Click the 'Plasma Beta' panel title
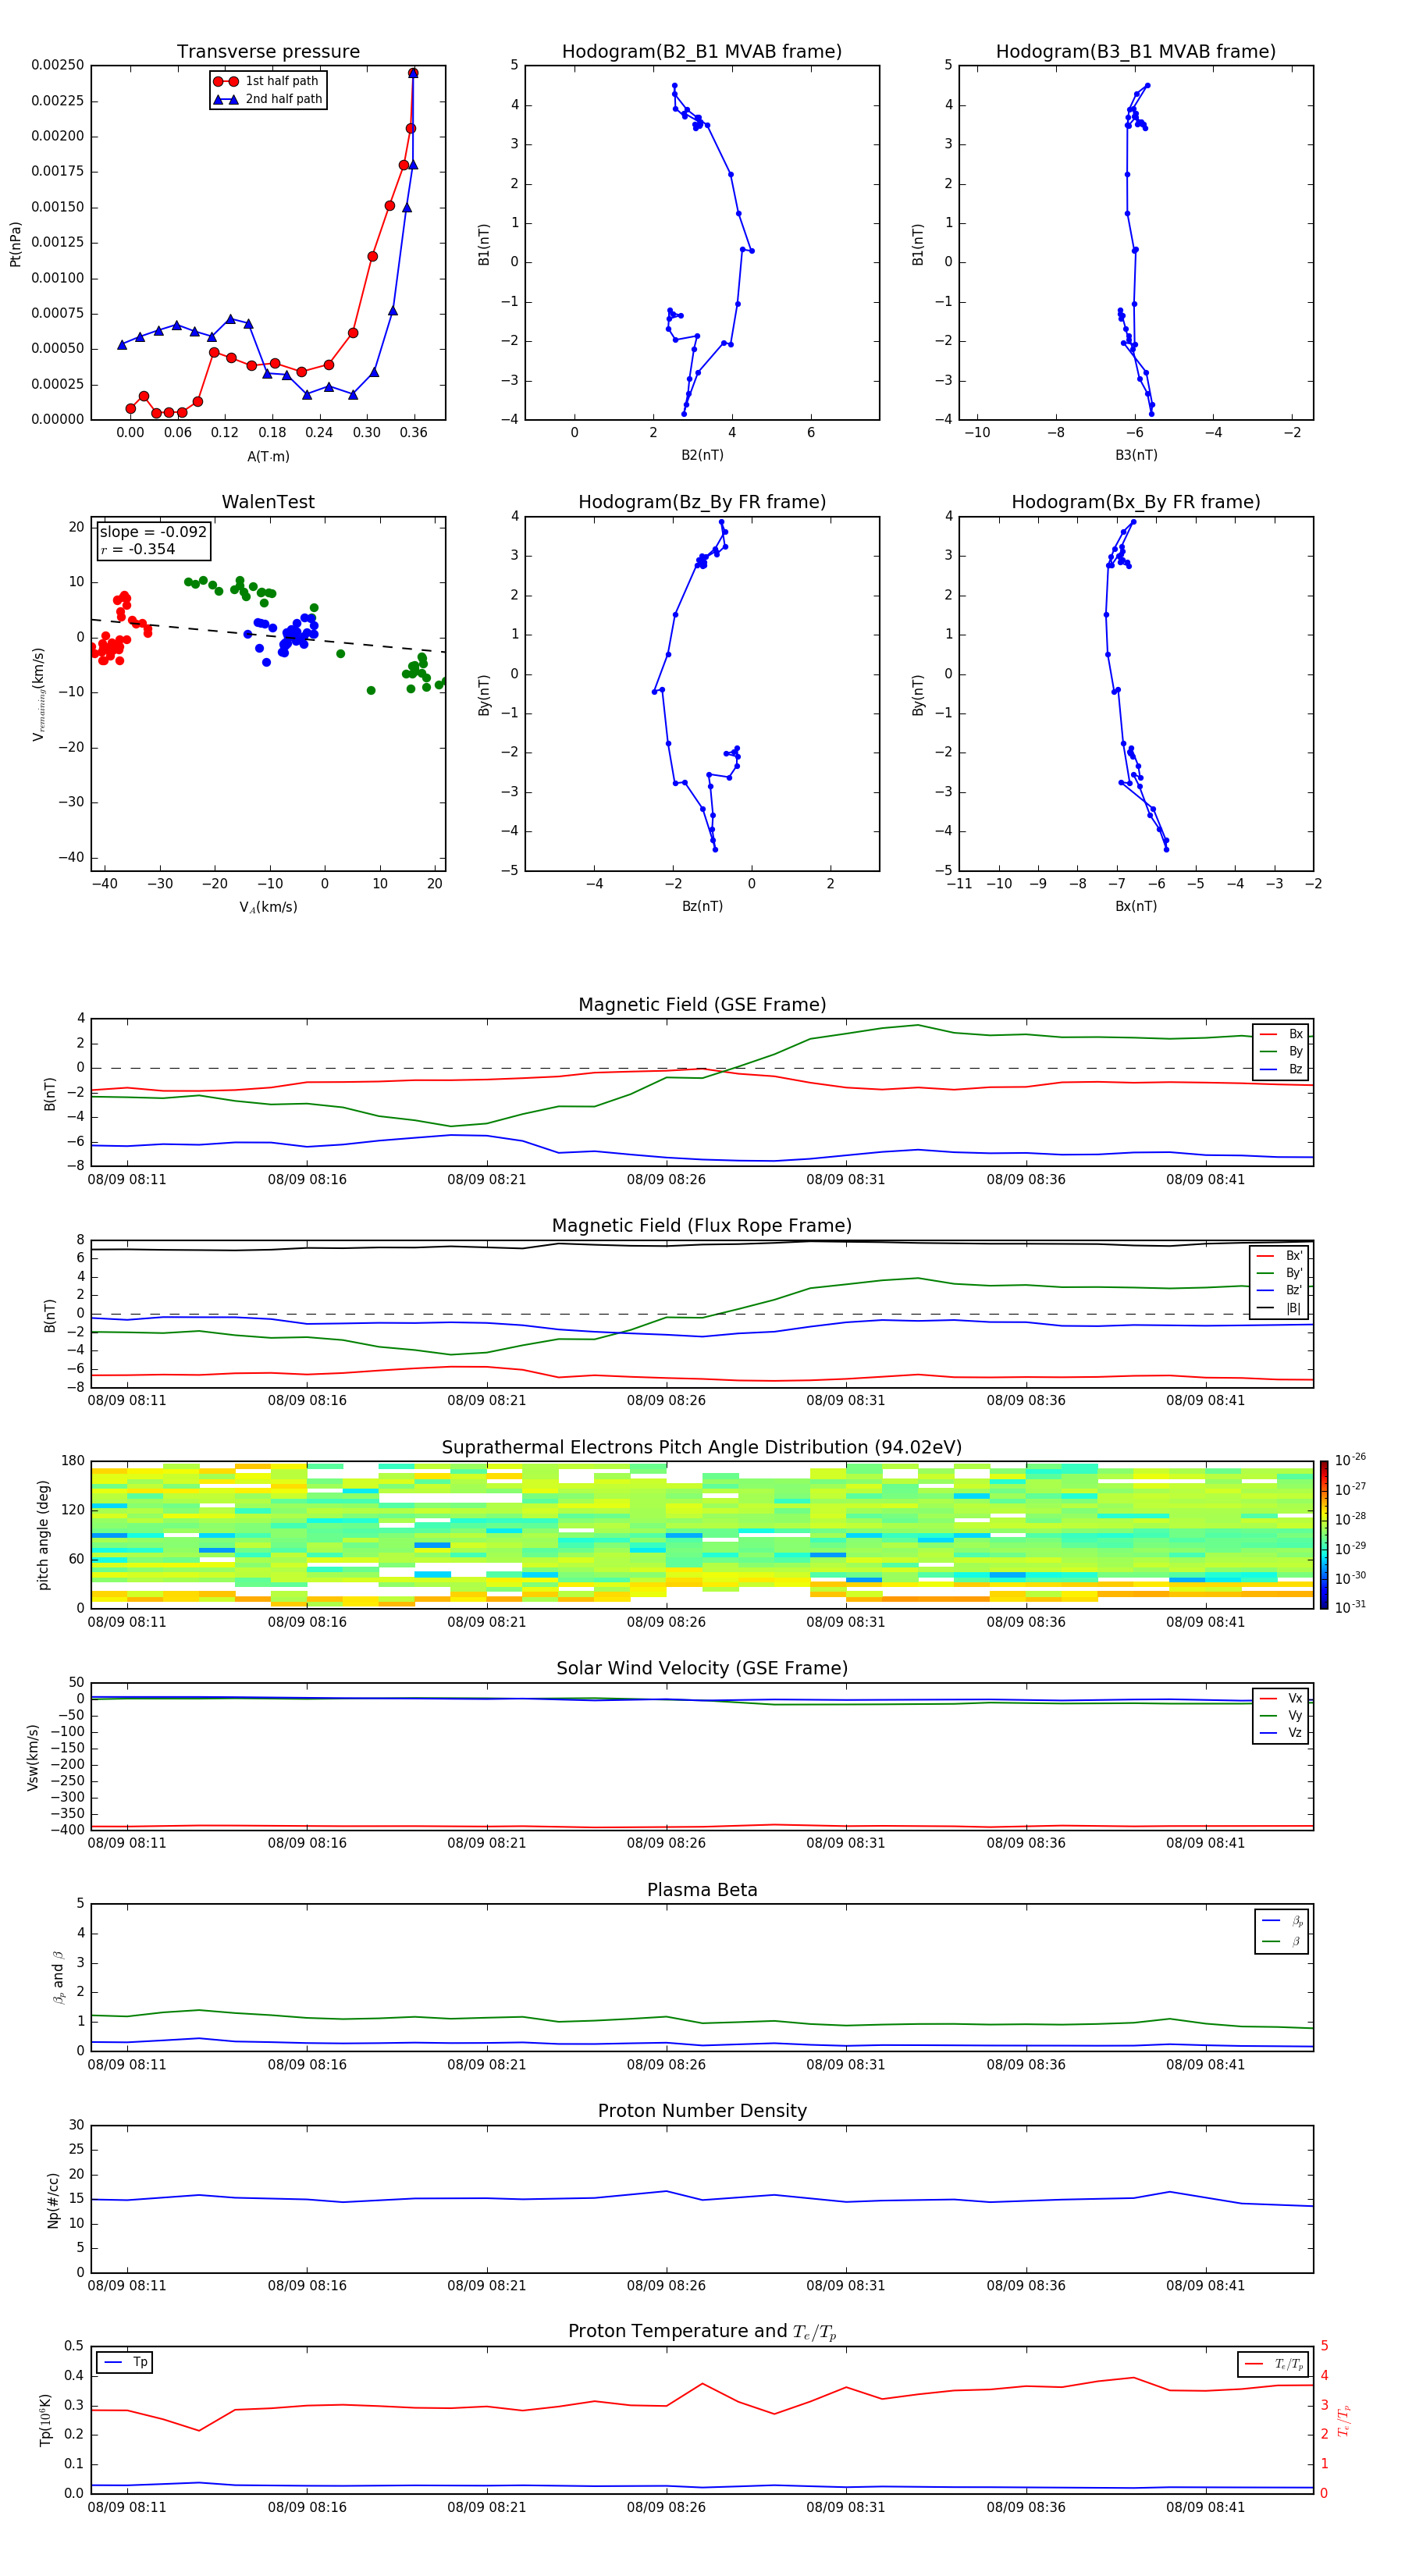Viewport: 1405px width, 2576px height. pos(702,1890)
